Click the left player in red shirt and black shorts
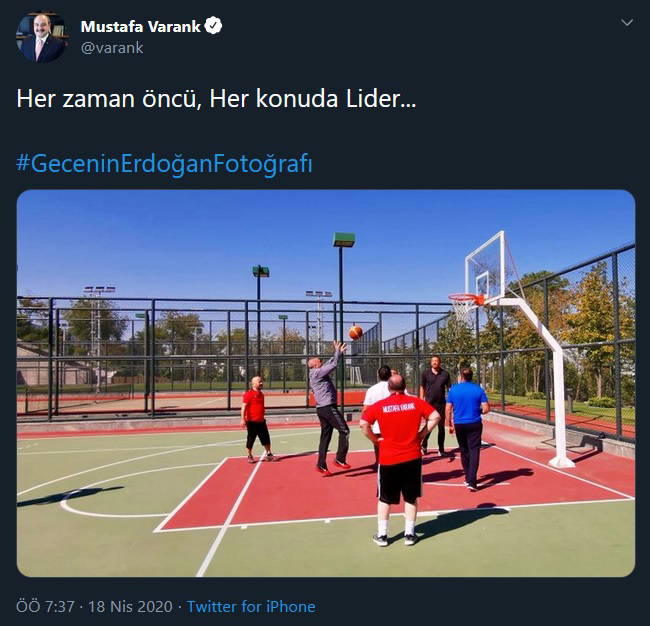The height and width of the screenshot is (626, 650). tap(256, 419)
